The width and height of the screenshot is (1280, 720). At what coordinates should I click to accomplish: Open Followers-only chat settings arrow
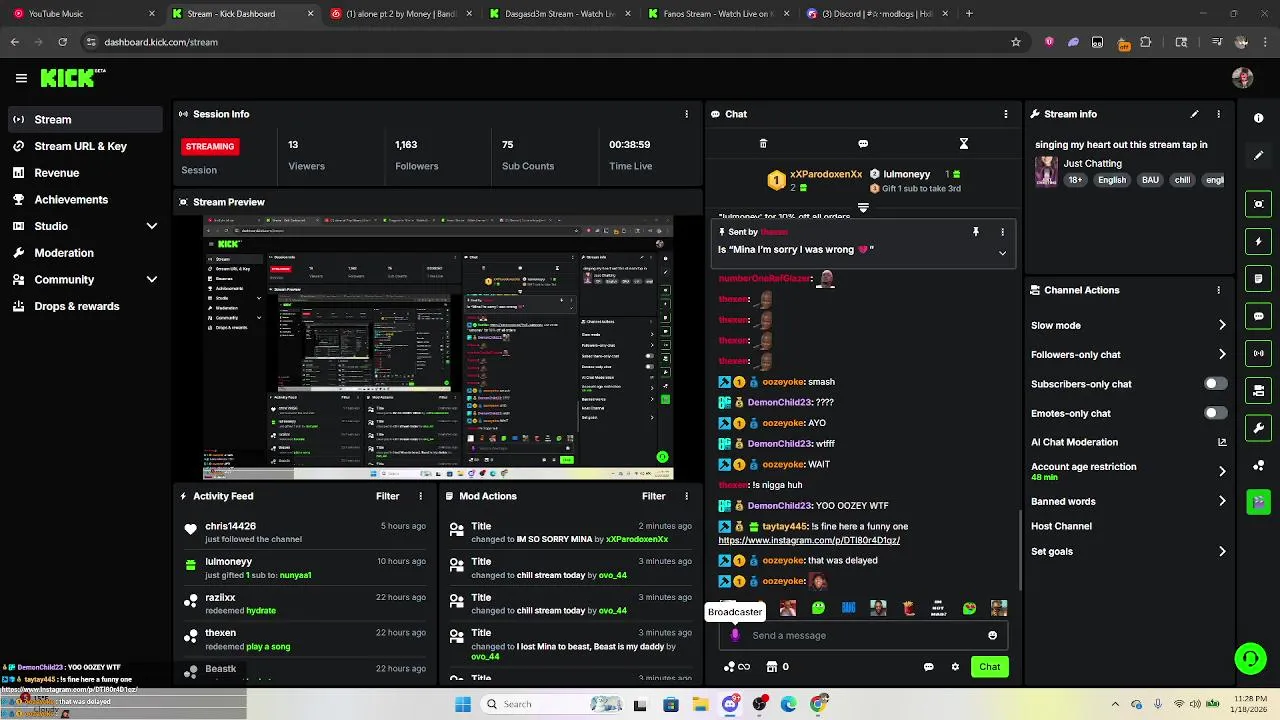(1222, 354)
